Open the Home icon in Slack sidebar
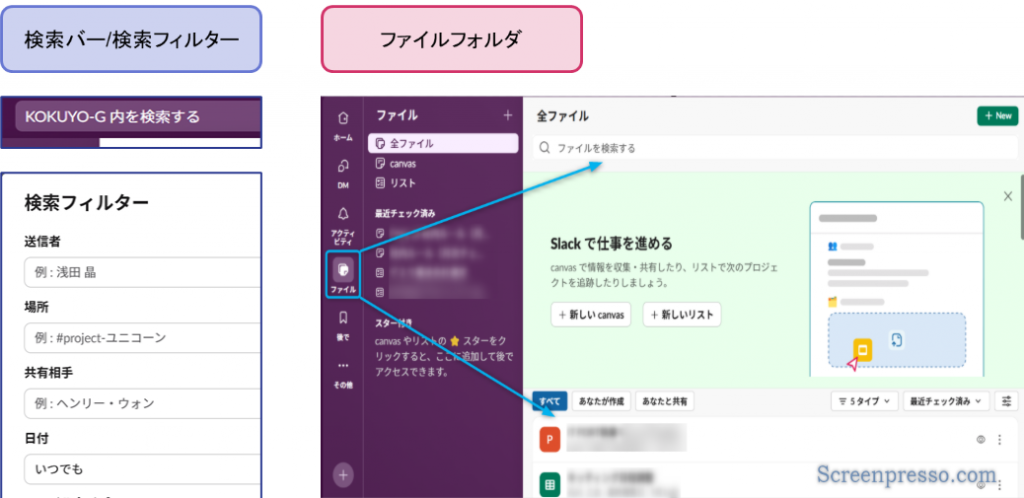This screenshot has width=1024, height=498. tap(343, 119)
